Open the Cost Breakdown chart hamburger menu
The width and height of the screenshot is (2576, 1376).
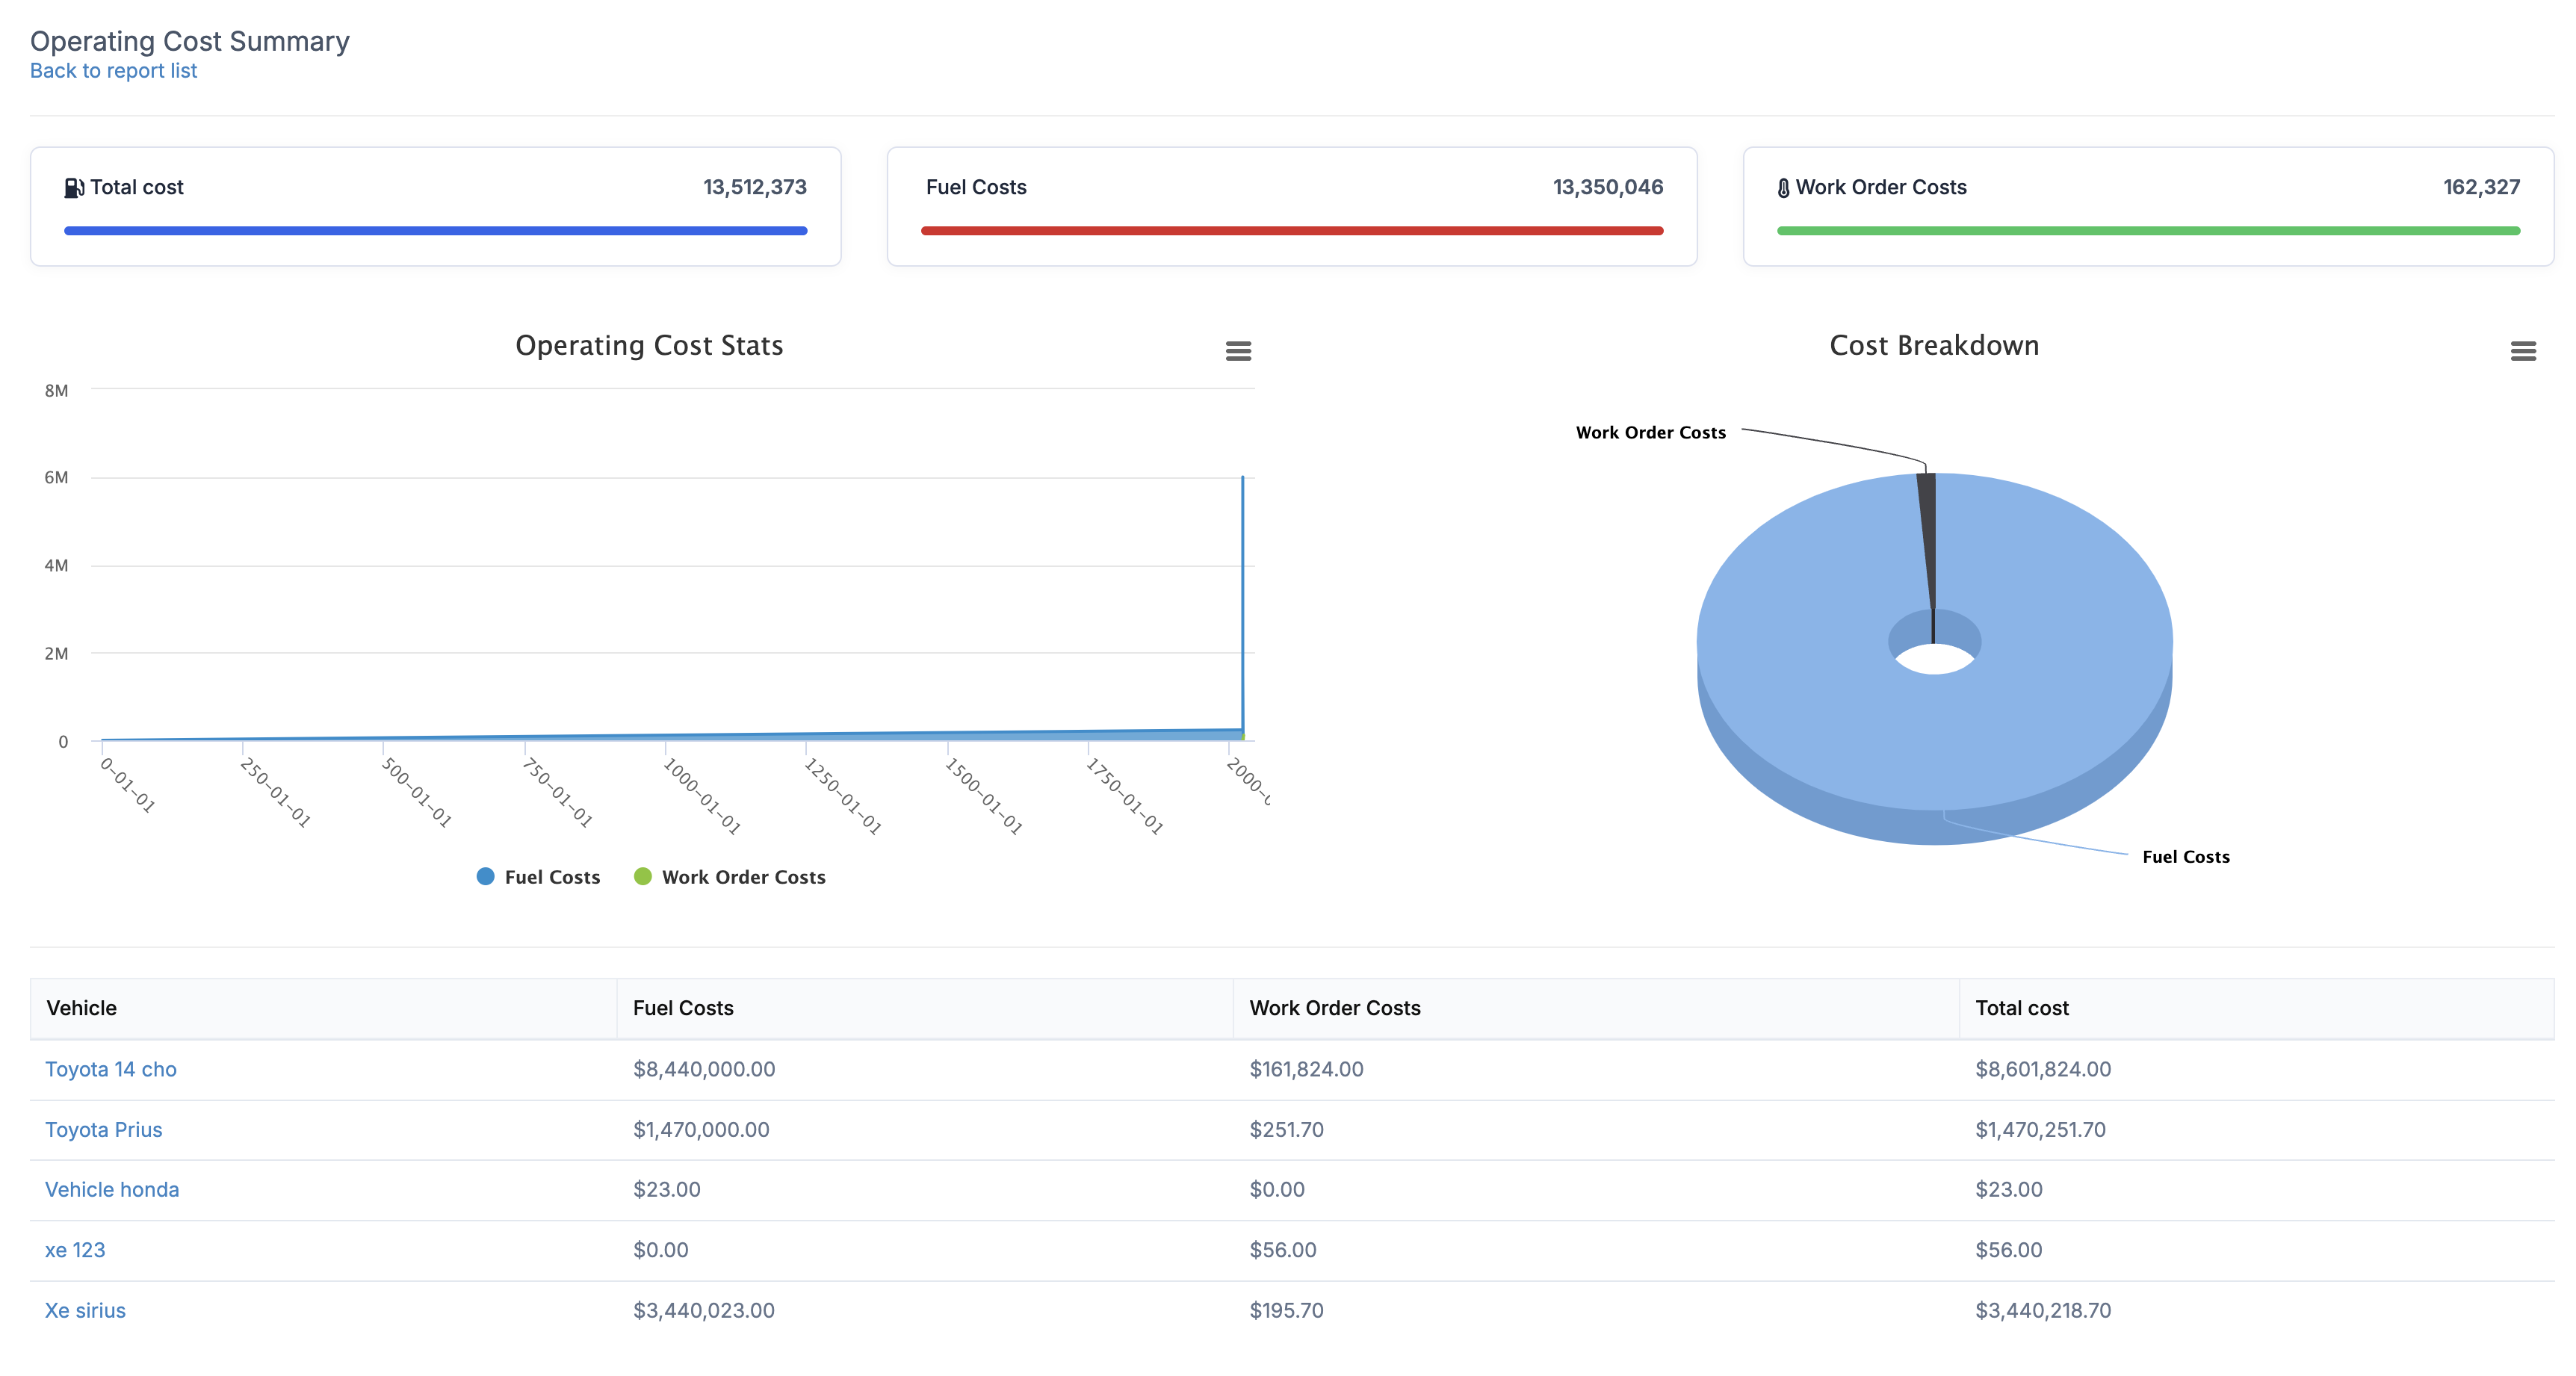[2522, 351]
